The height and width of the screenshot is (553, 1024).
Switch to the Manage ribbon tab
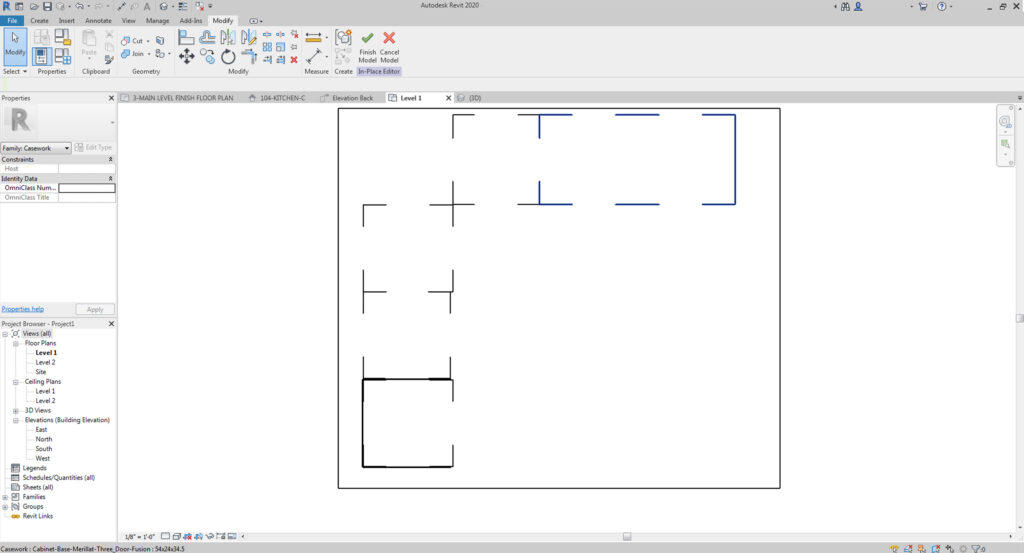tap(157, 20)
